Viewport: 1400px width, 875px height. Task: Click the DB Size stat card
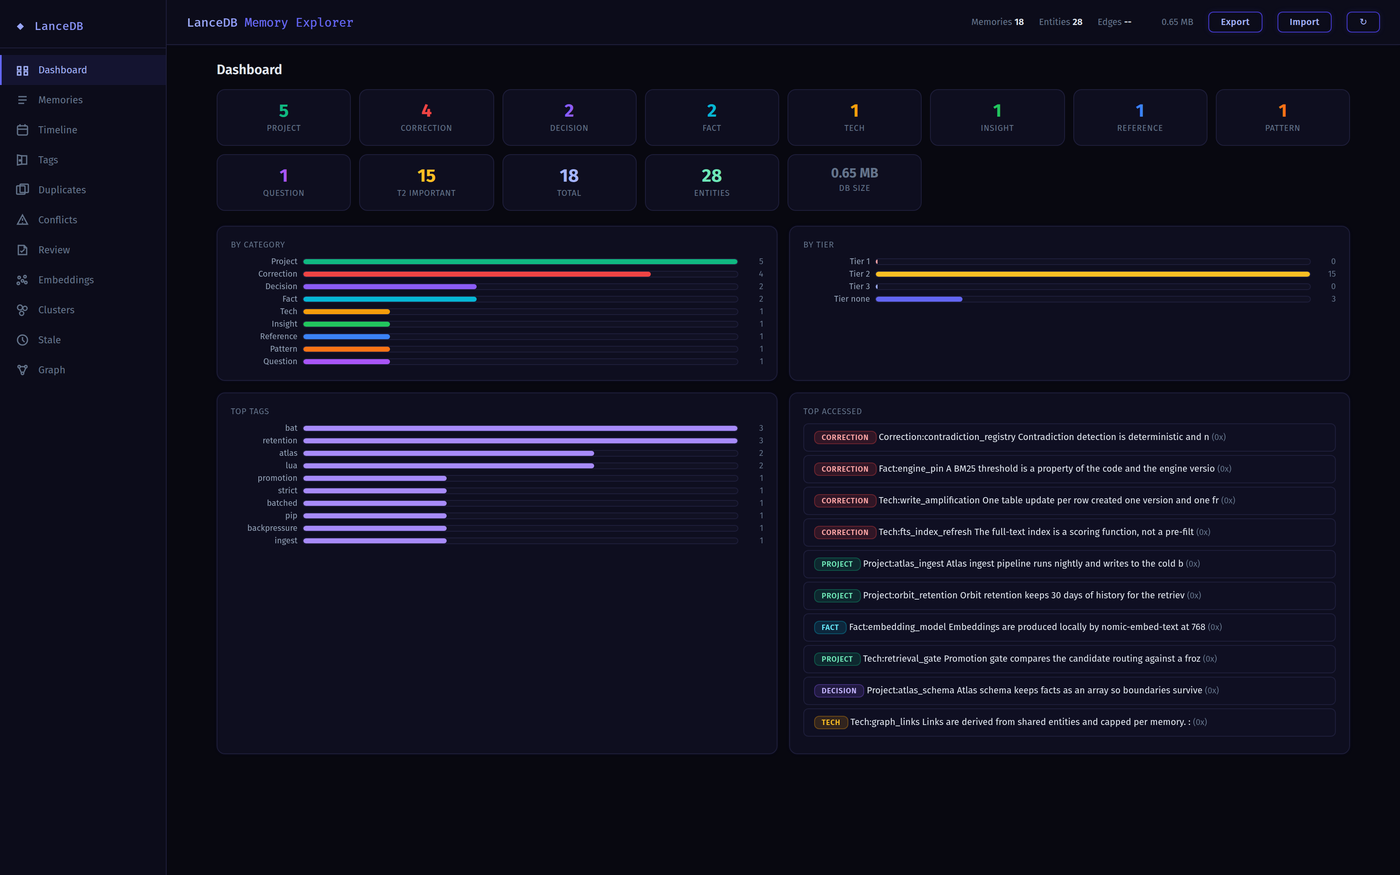[854, 182]
